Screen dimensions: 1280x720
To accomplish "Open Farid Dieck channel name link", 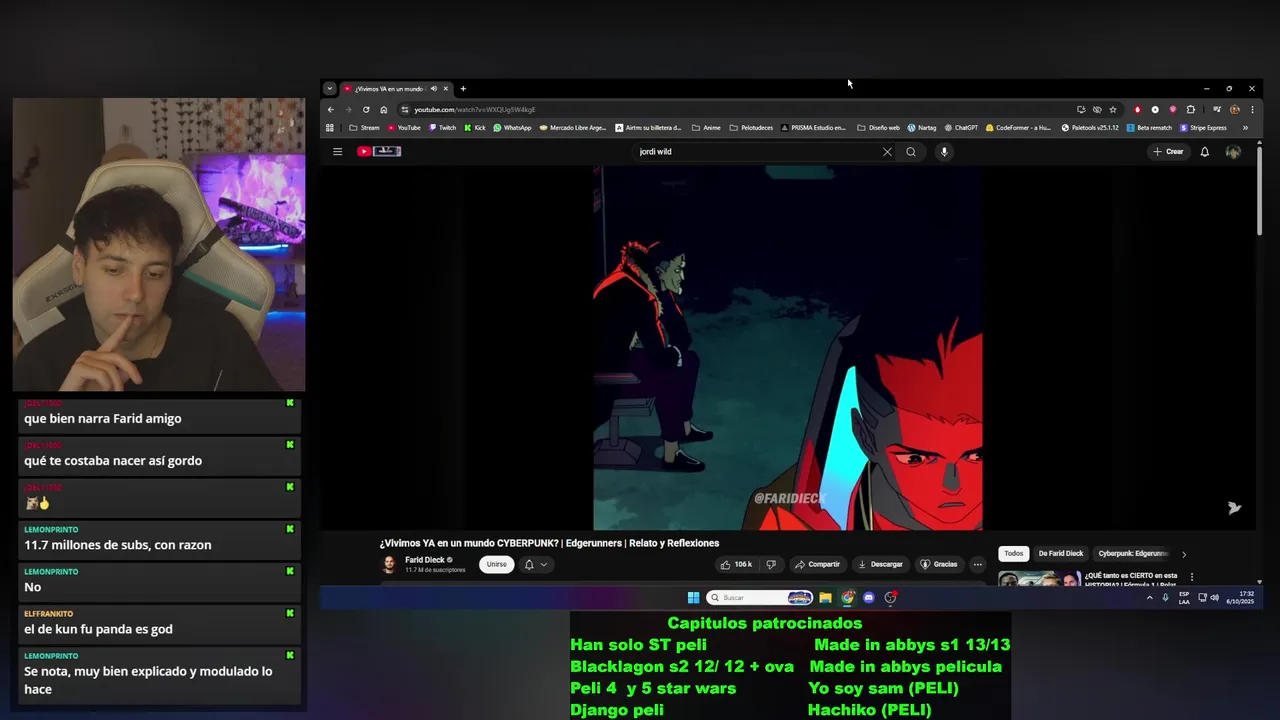I will click(425, 560).
